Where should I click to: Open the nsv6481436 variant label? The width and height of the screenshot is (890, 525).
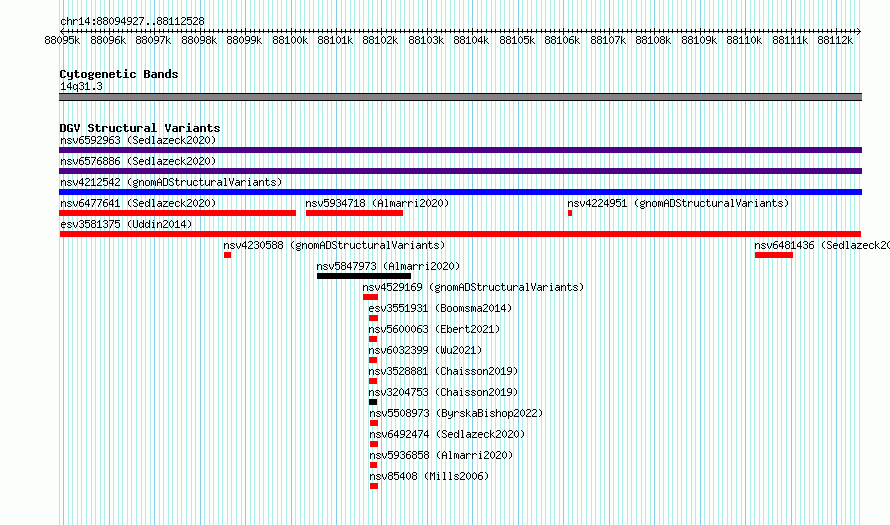tap(822, 245)
